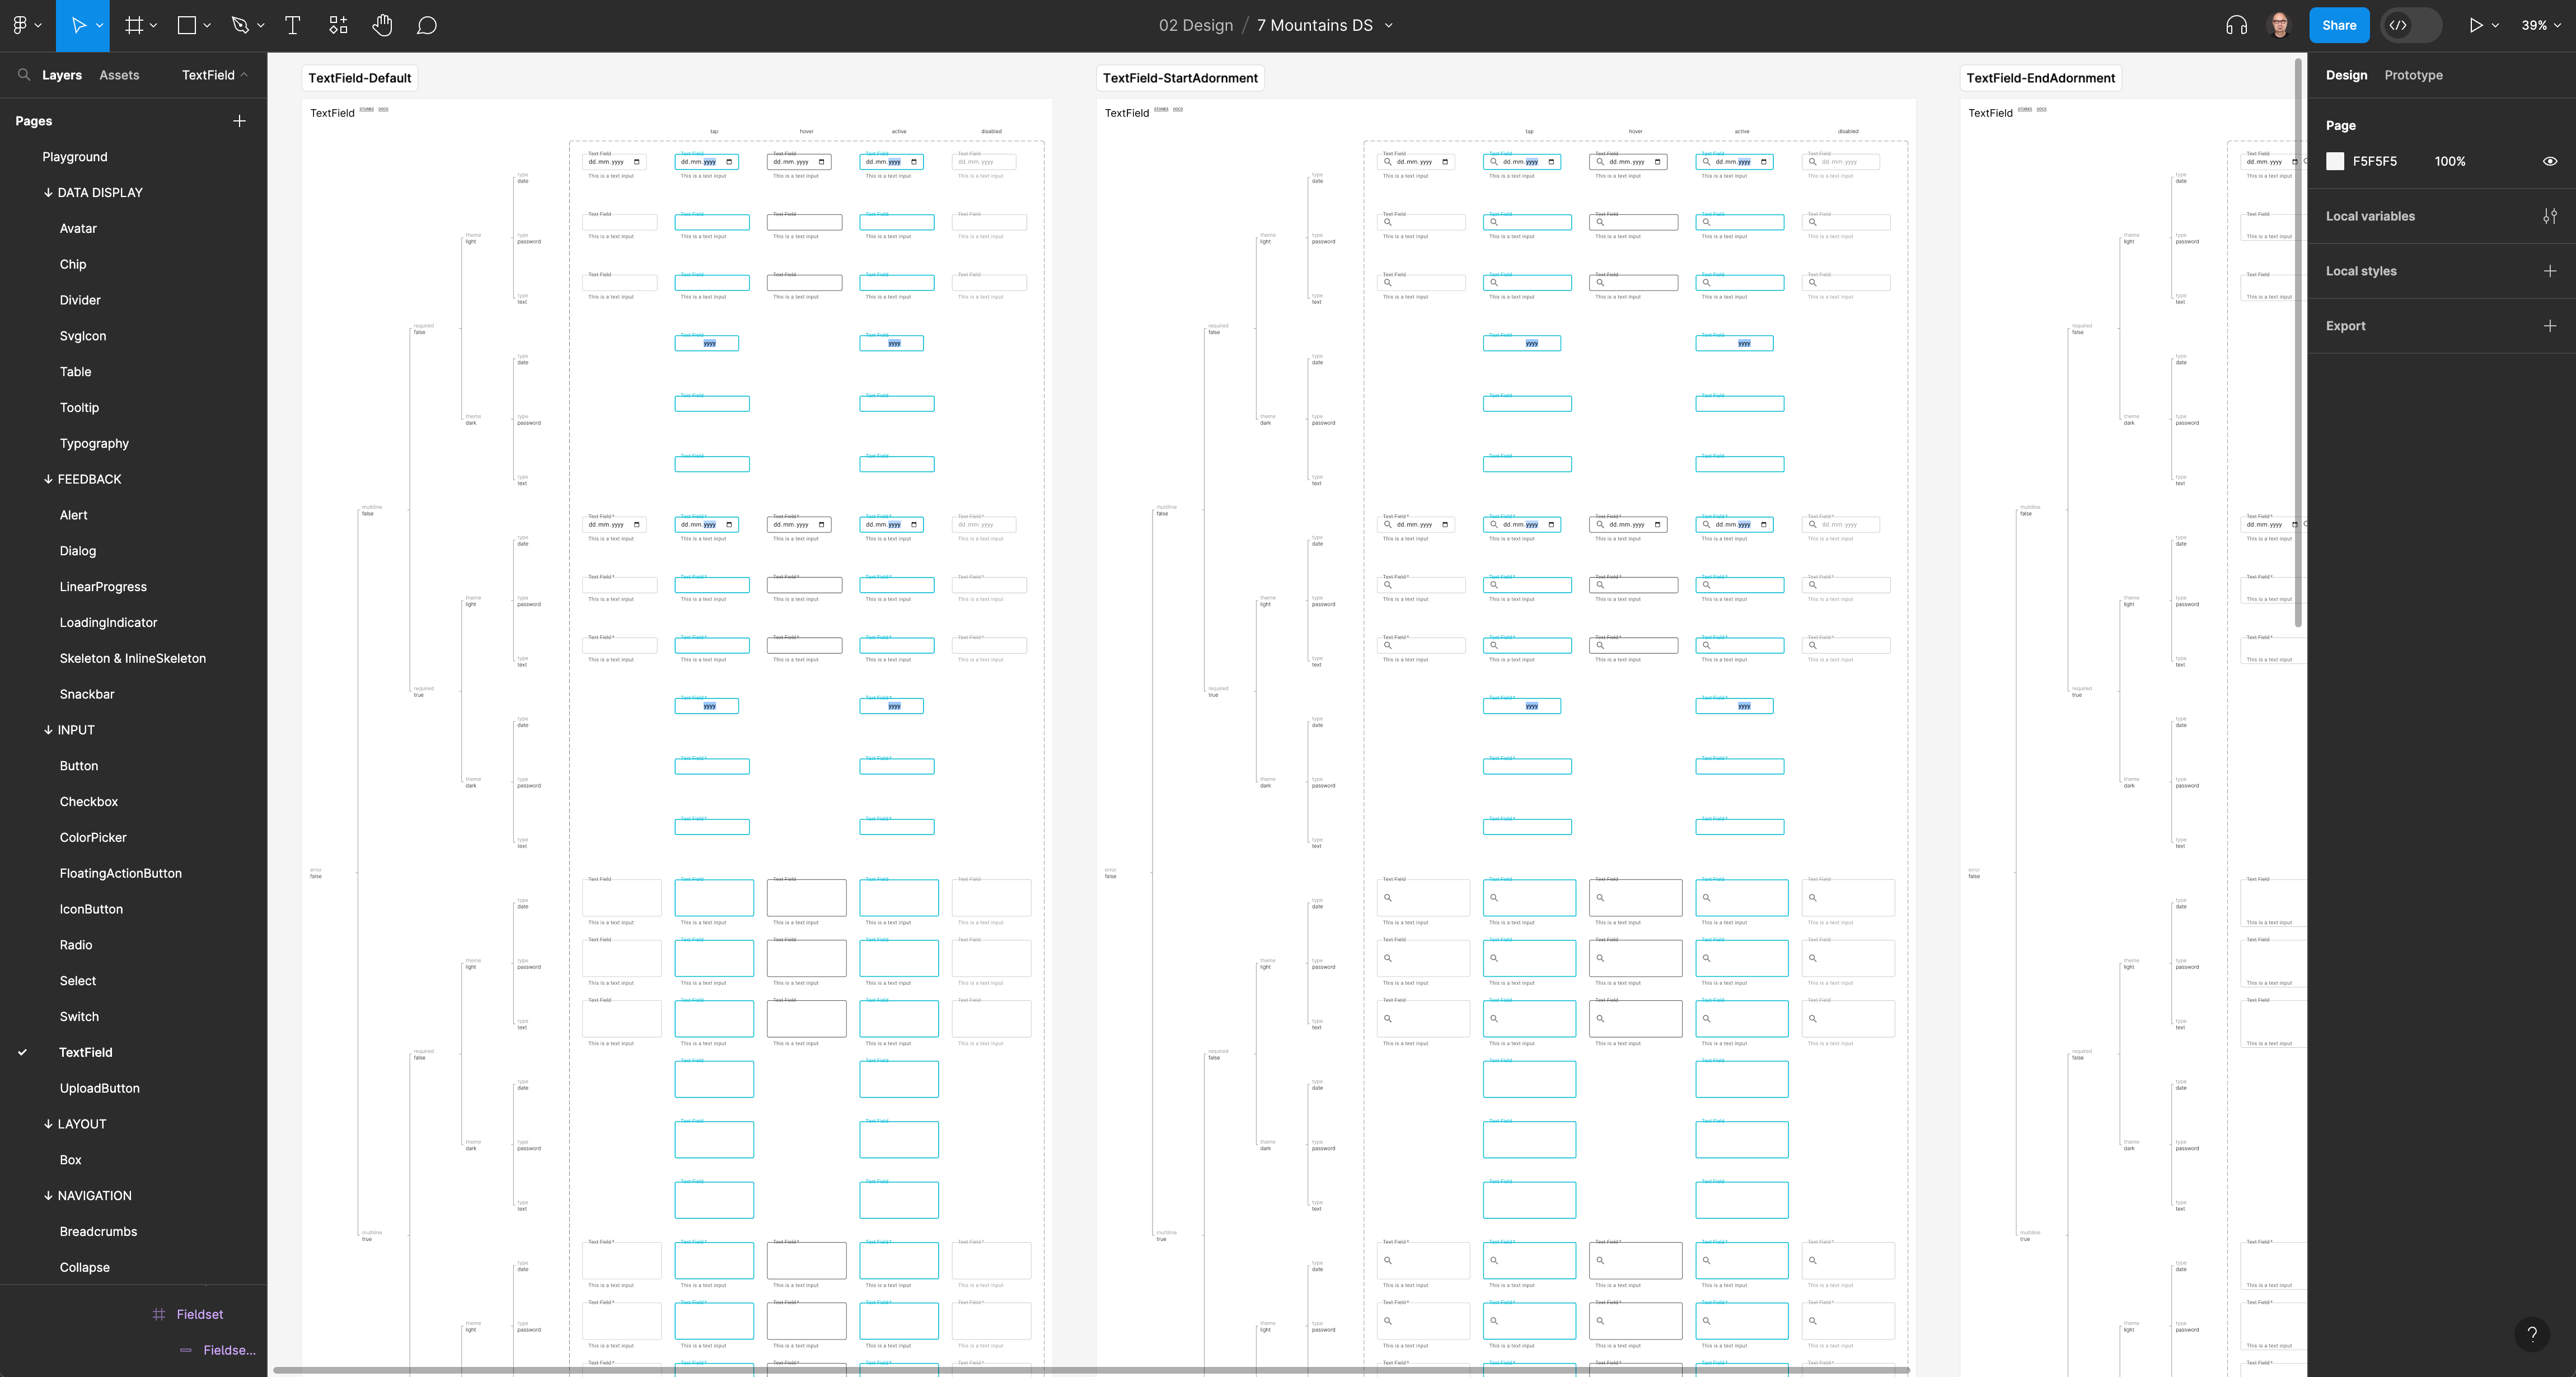Collapse the DATA DISPLAY page section

coord(47,192)
